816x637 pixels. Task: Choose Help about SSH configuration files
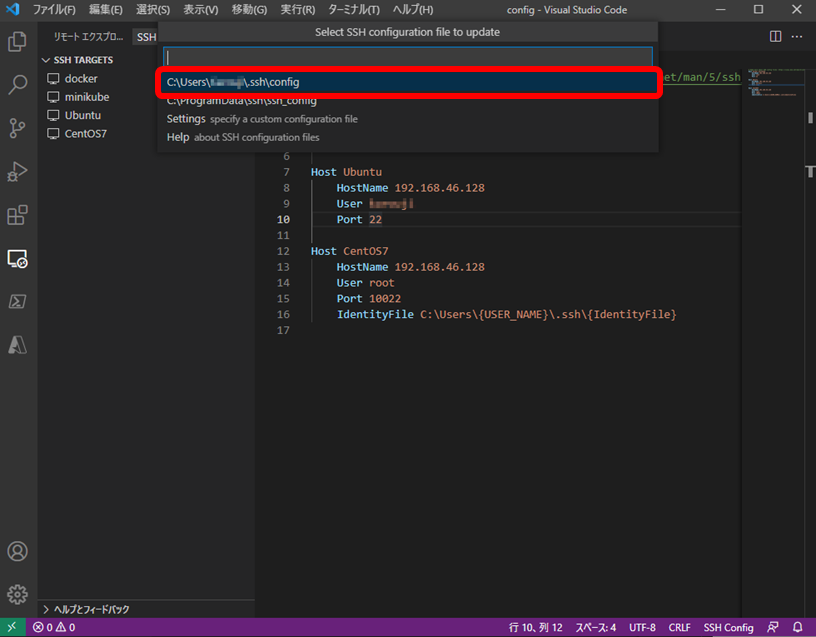click(409, 137)
